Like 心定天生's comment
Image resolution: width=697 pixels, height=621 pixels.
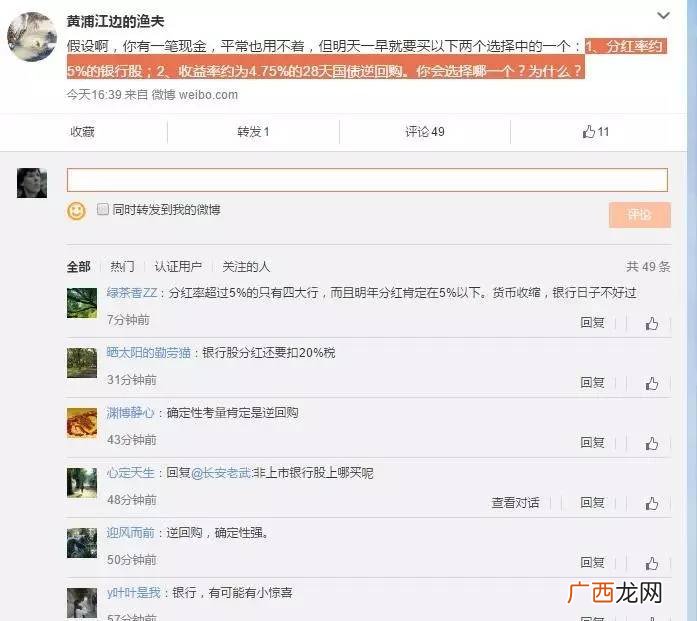(652, 503)
